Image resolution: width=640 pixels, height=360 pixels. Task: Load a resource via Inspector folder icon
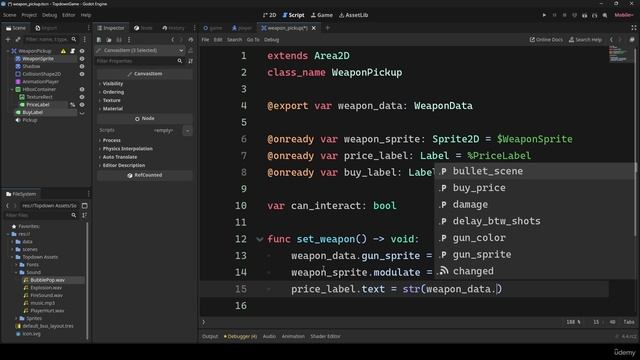point(109,40)
